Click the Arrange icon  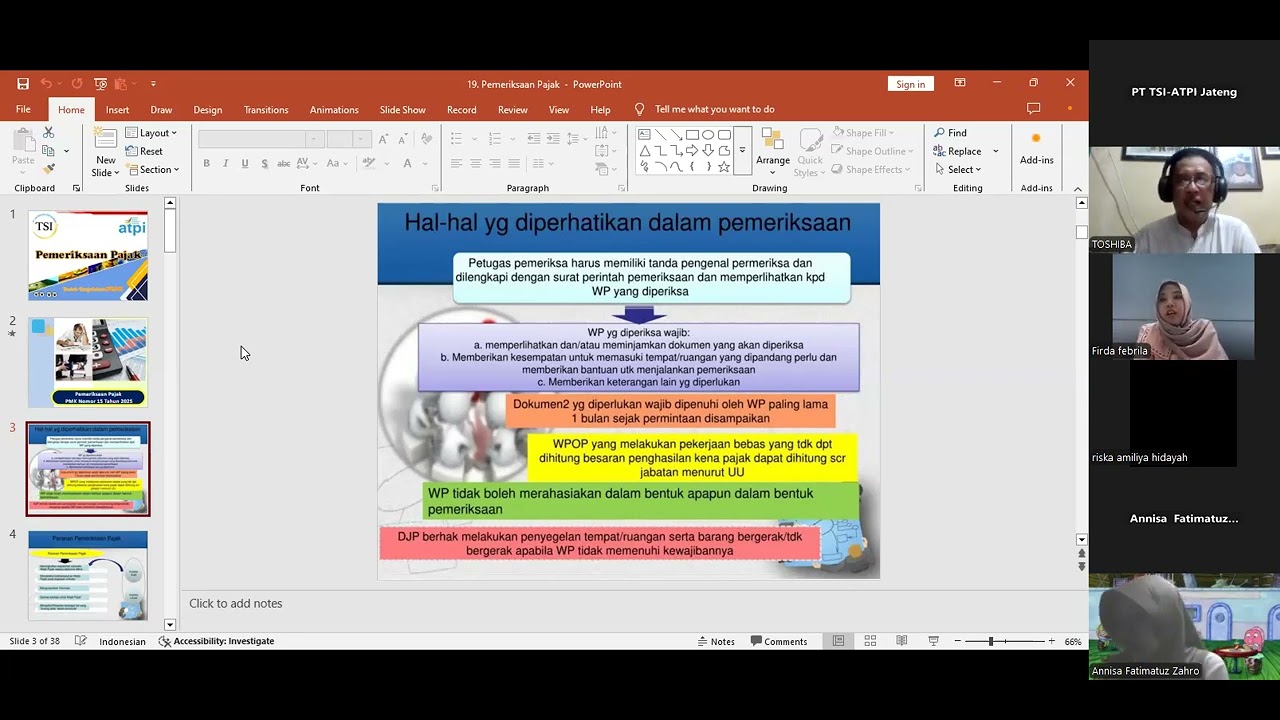(x=772, y=140)
